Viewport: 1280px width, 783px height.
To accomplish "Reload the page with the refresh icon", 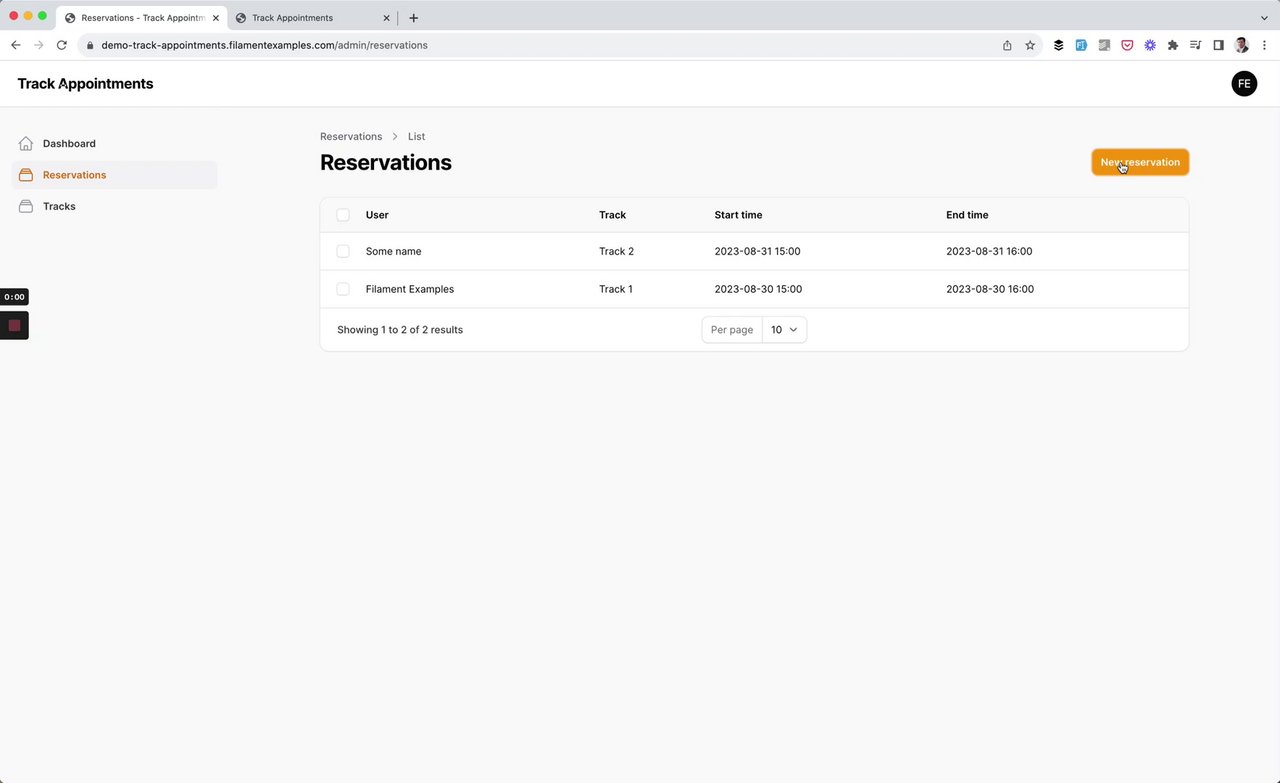I will 62,45.
